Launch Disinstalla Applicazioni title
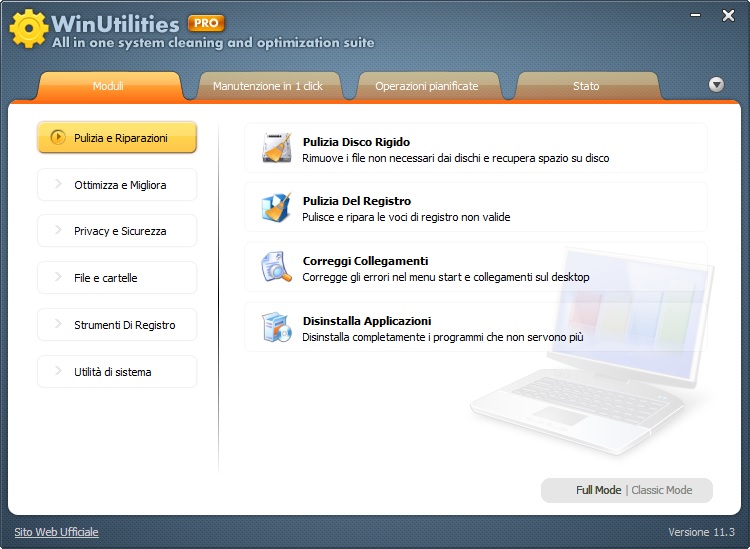Viewport: 750px width, 549px height. pos(367,321)
